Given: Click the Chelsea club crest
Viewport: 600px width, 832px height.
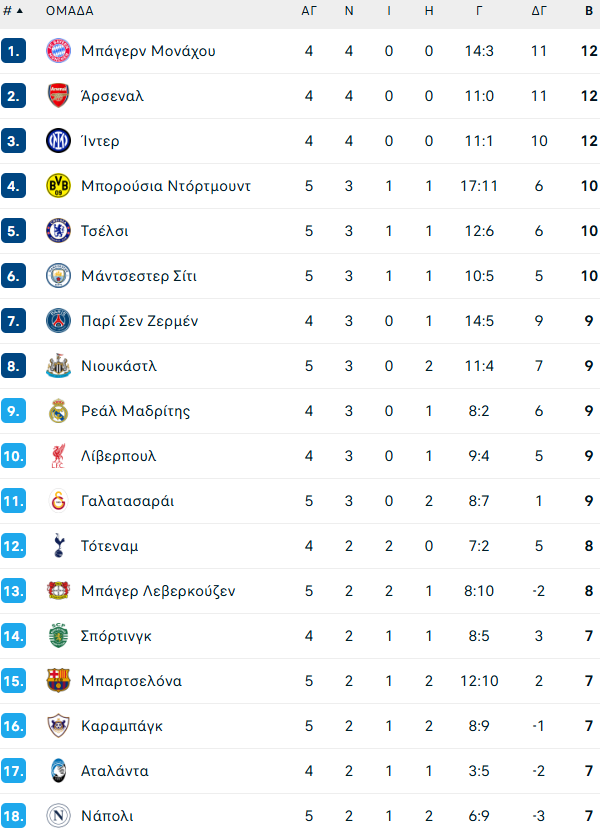Looking at the screenshot, I should [x=59, y=231].
